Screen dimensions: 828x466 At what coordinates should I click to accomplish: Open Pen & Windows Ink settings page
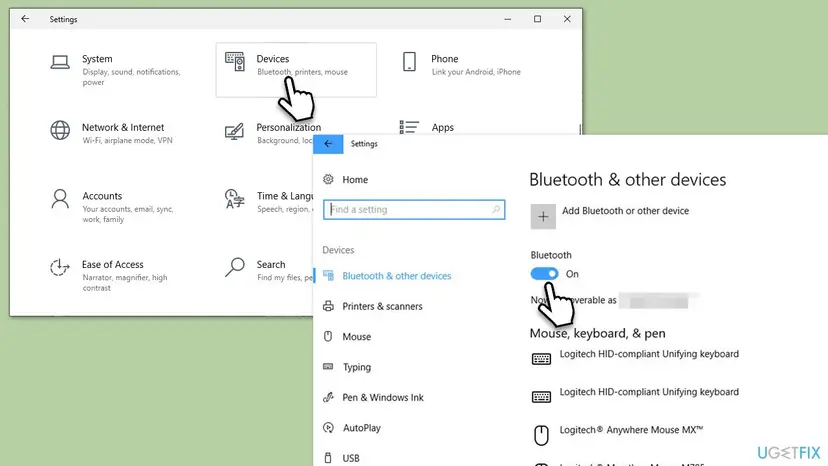click(383, 397)
